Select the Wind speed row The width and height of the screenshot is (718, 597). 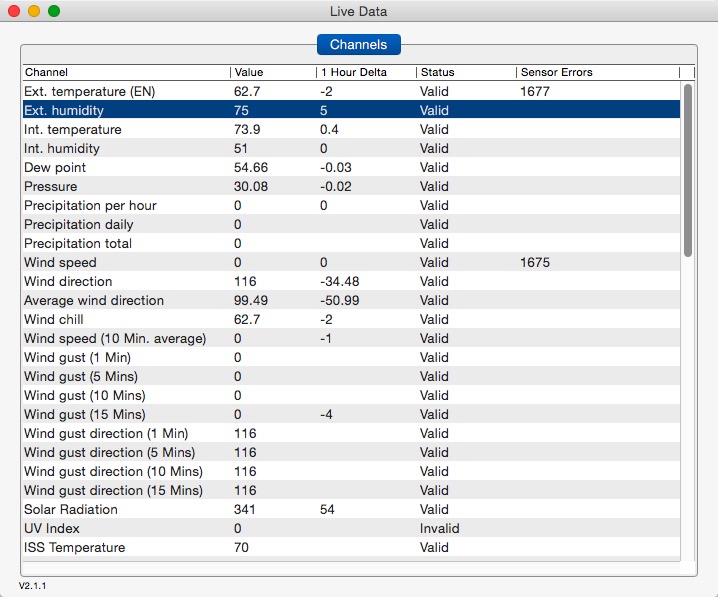351,262
